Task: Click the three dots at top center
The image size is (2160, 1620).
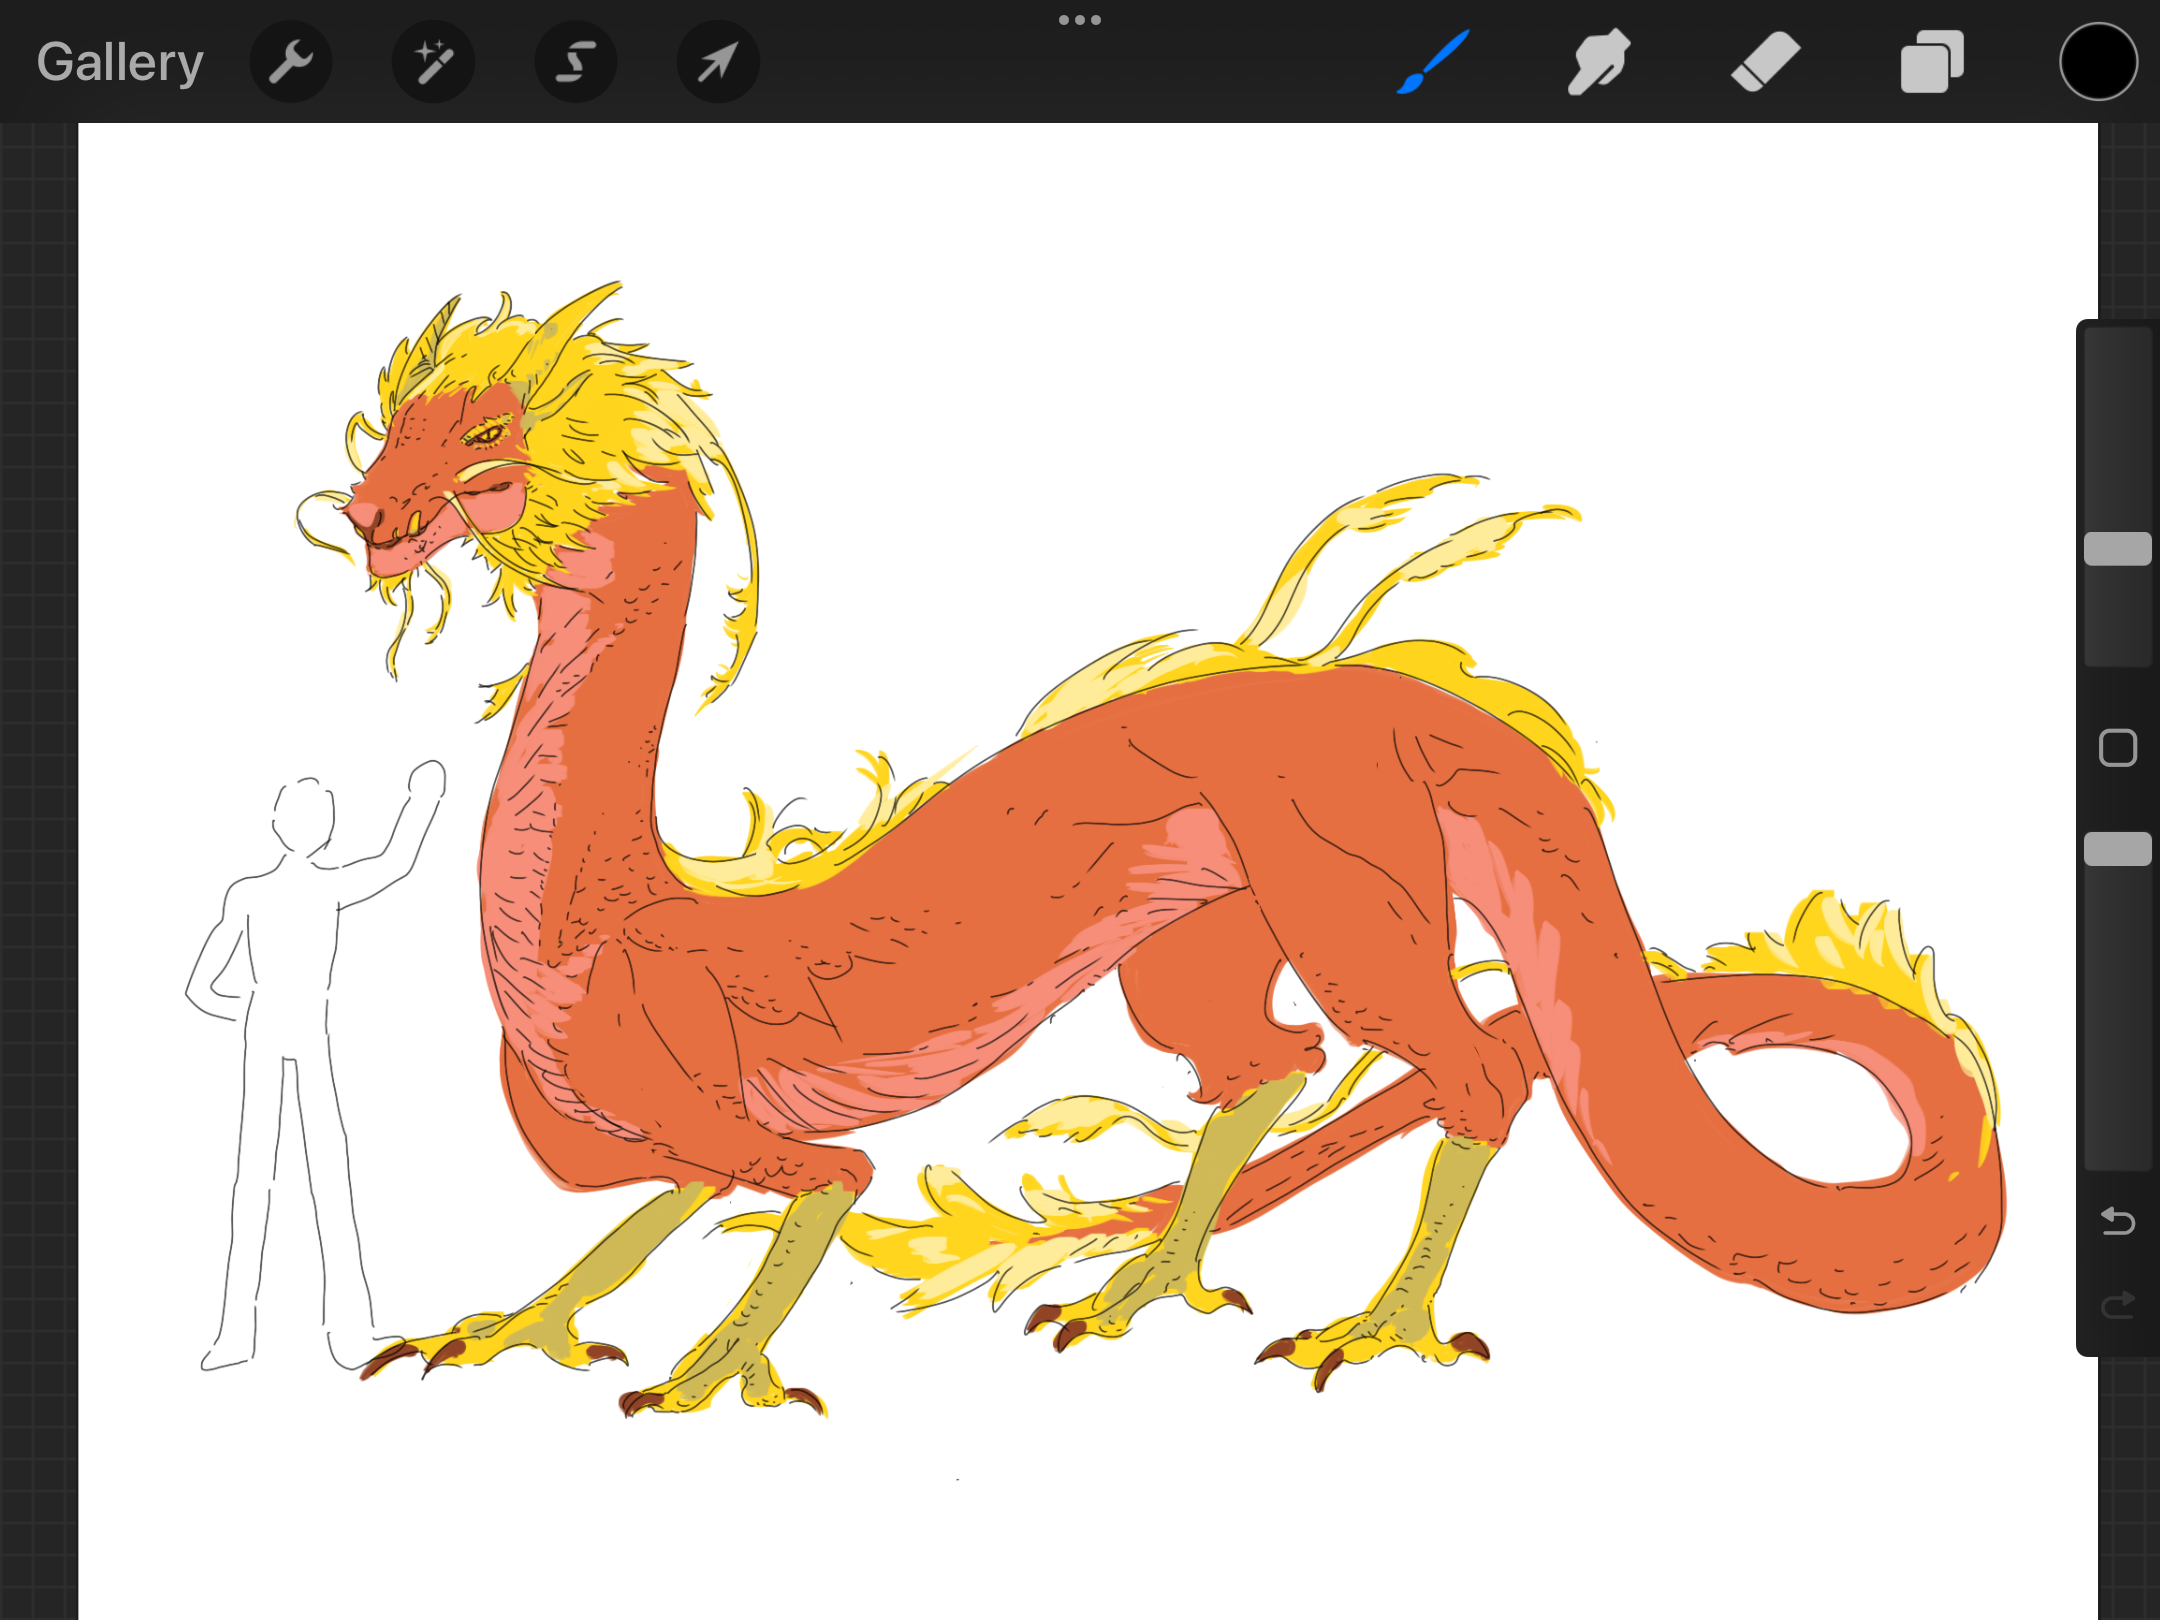Action: 1080,20
